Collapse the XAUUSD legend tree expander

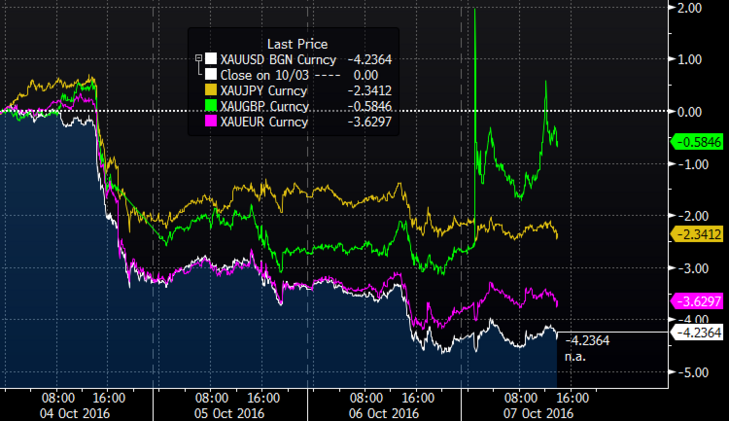click(x=197, y=58)
